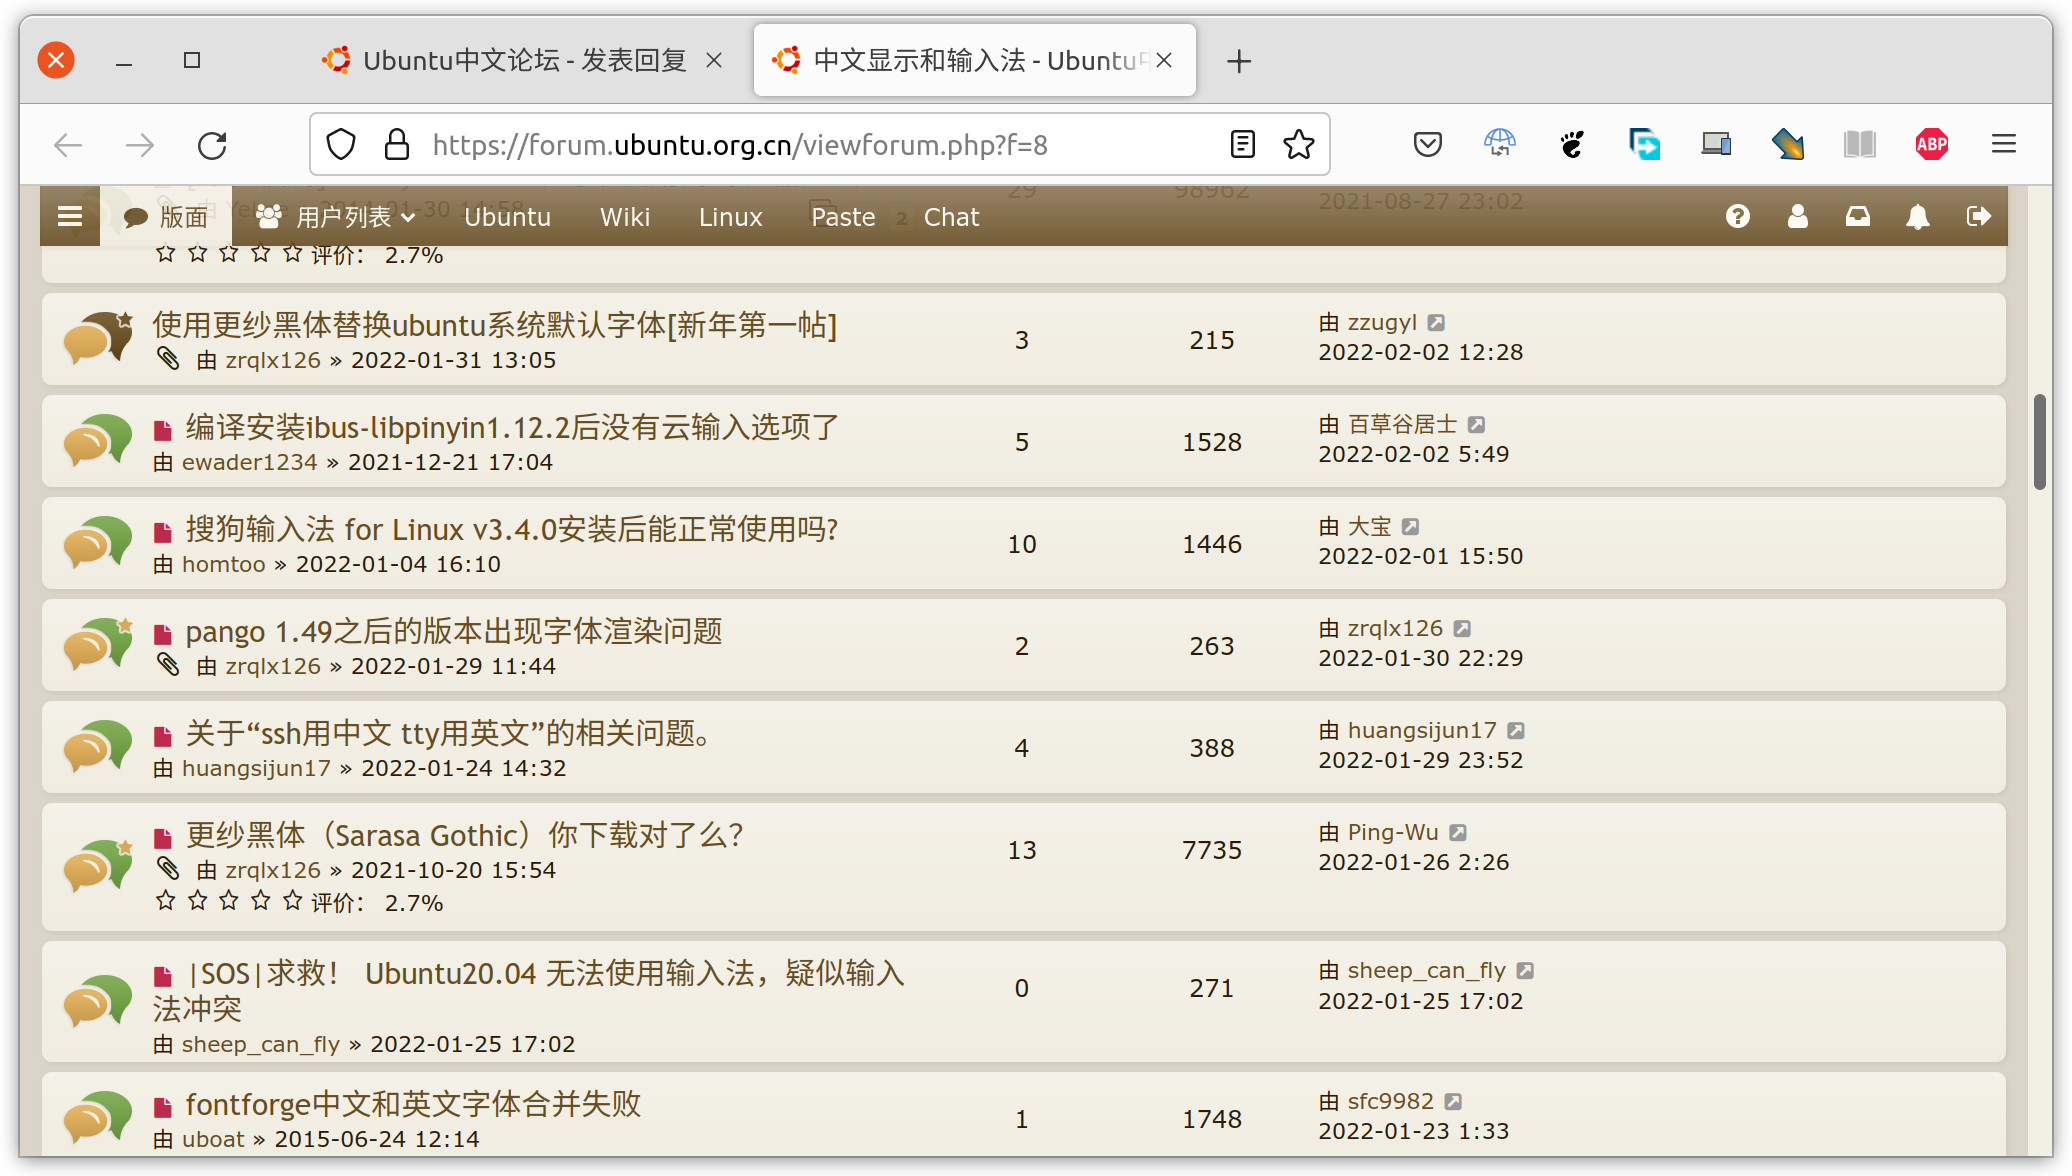Screen dimensions: 2072x1176
Task: Open a new browser tab
Action: point(1239,61)
